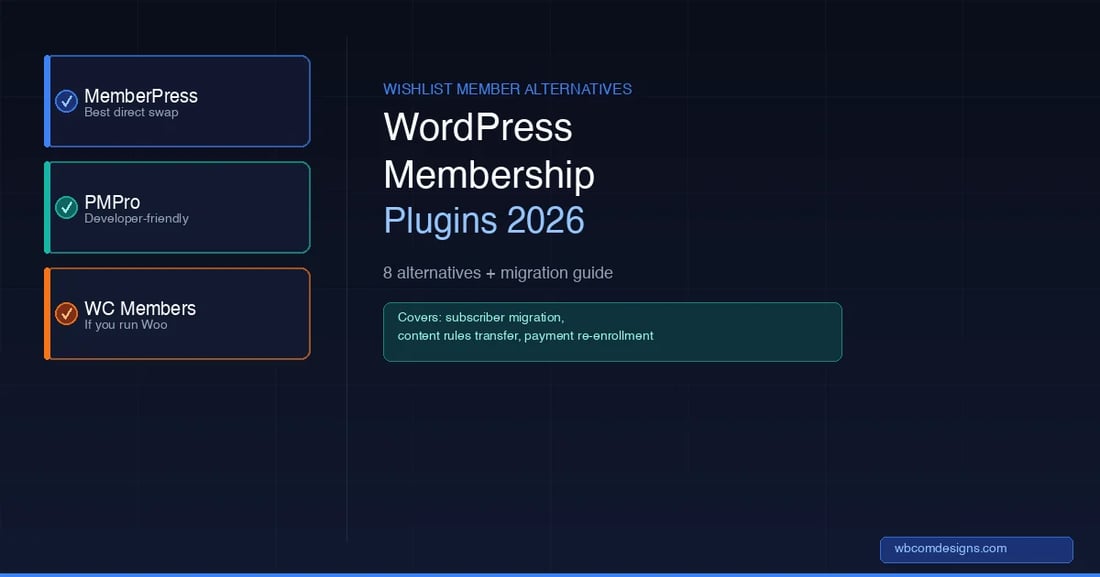Click the 'Best direct swap' subtitle
1100x577 pixels.
(x=131, y=112)
